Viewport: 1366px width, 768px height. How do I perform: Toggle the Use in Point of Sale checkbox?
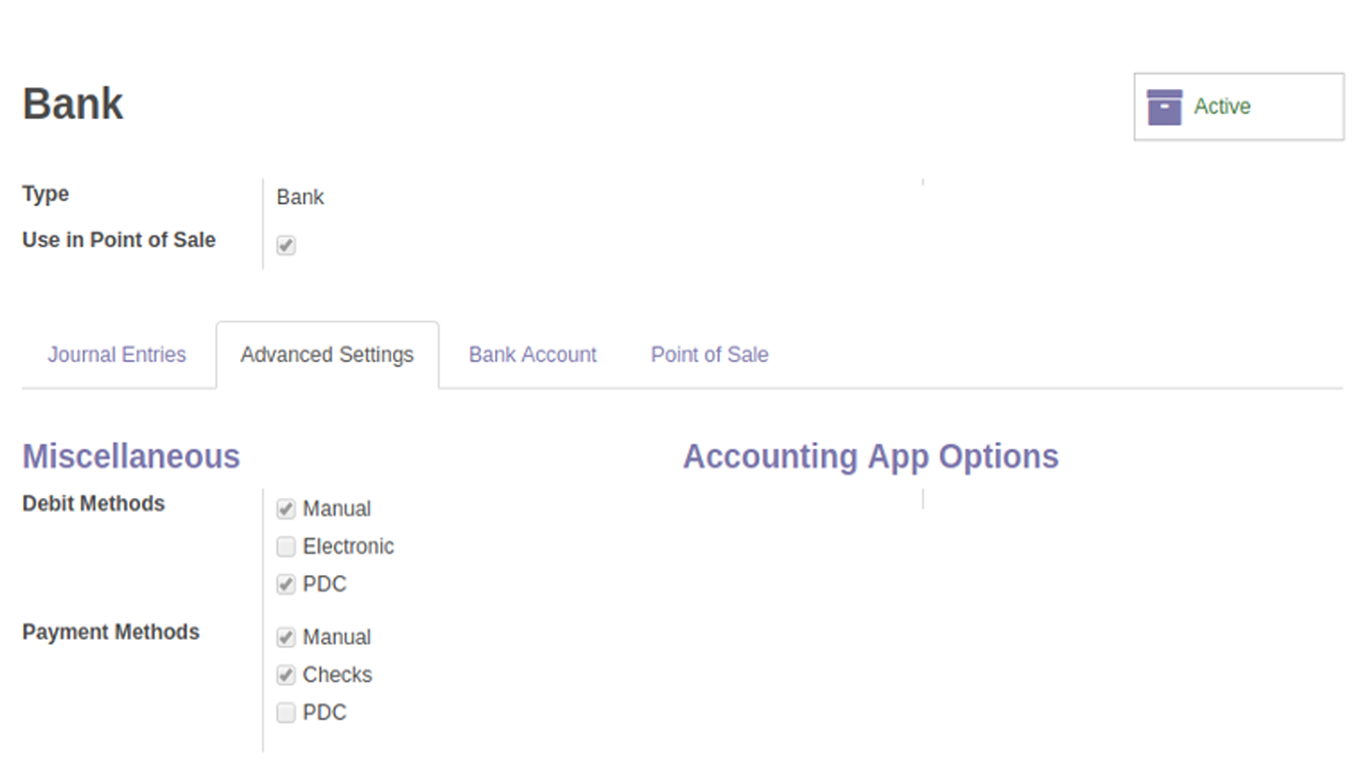(x=286, y=245)
